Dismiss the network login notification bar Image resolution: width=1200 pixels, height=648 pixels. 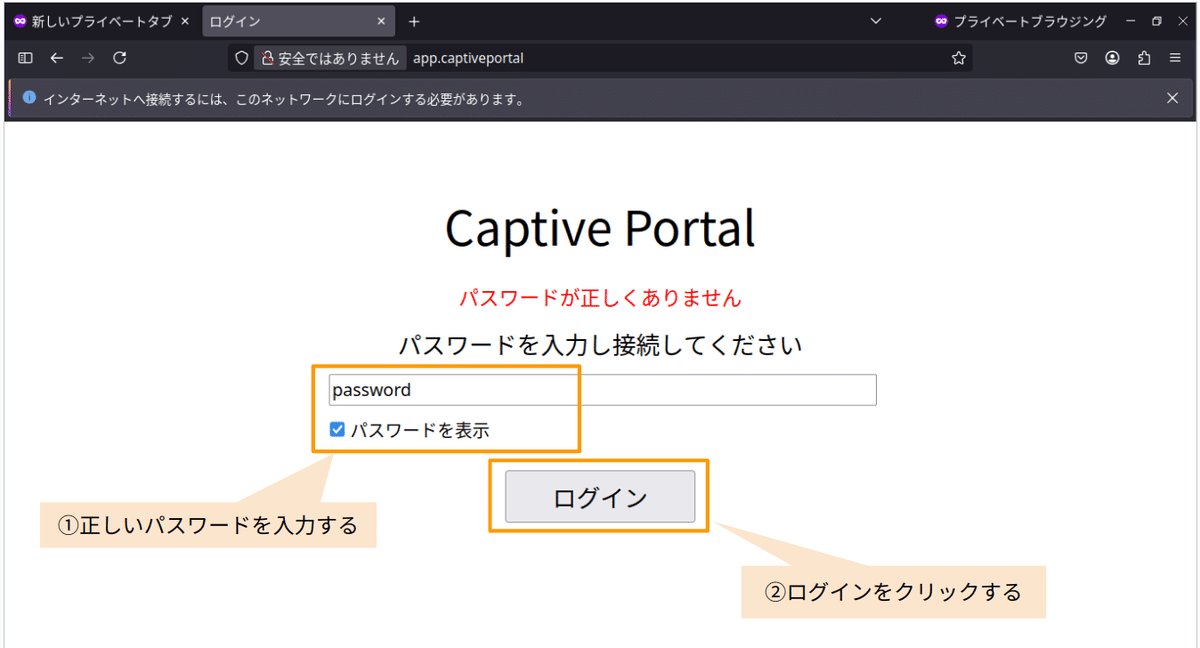coord(1171,98)
